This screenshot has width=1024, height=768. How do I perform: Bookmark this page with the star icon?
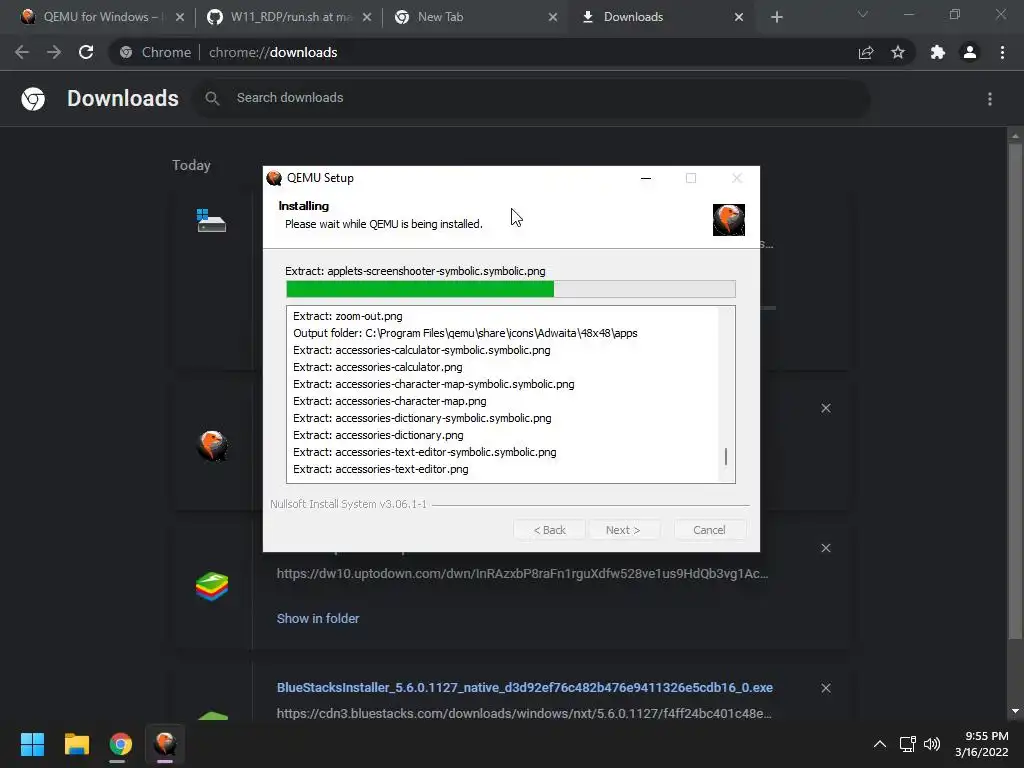click(x=898, y=52)
